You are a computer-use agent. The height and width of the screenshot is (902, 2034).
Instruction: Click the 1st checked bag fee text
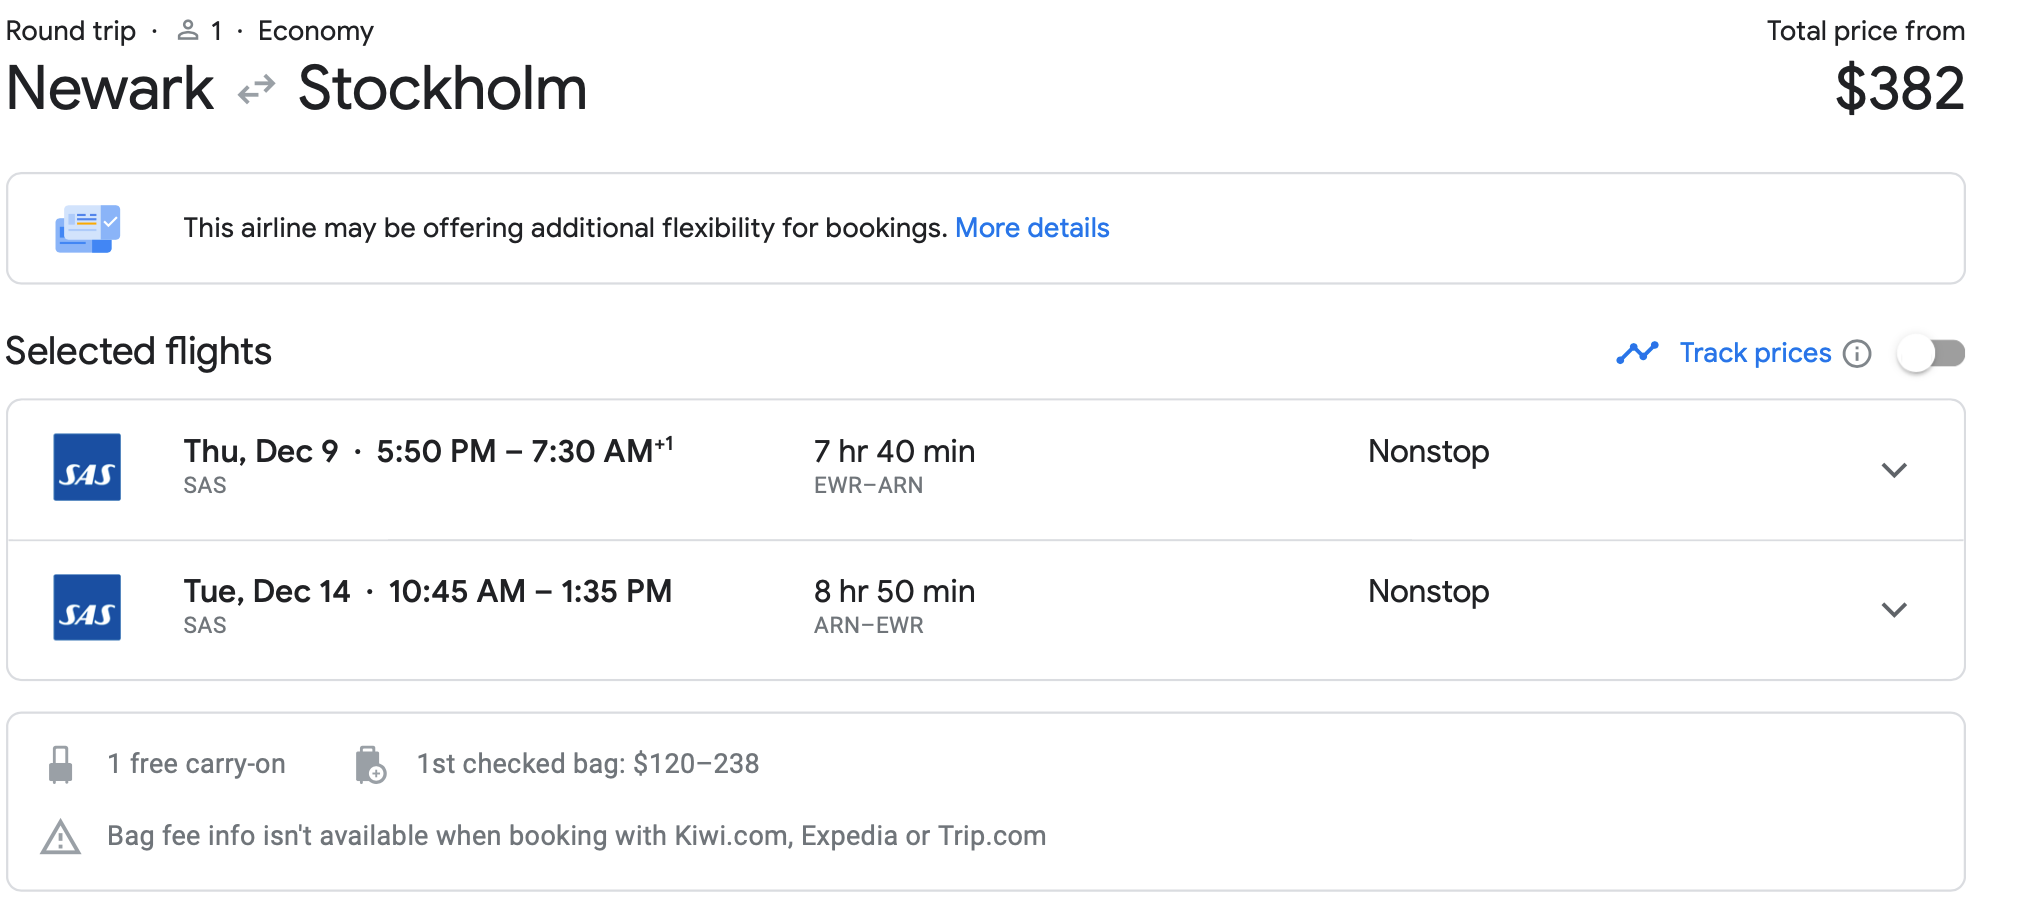coord(588,764)
